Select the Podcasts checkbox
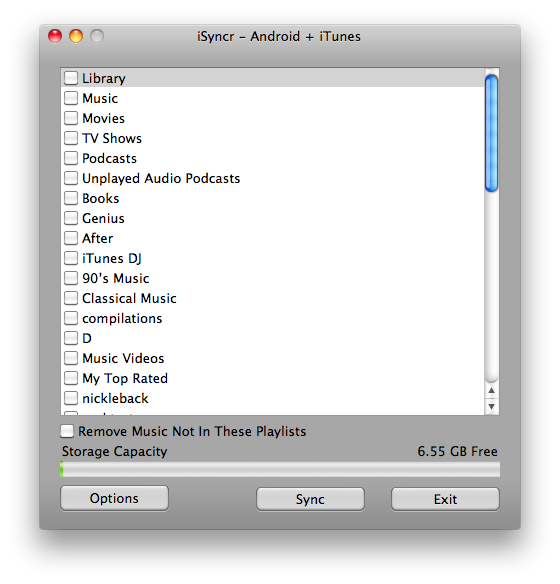560x584 pixels. pyautogui.click(x=71, y=158)
